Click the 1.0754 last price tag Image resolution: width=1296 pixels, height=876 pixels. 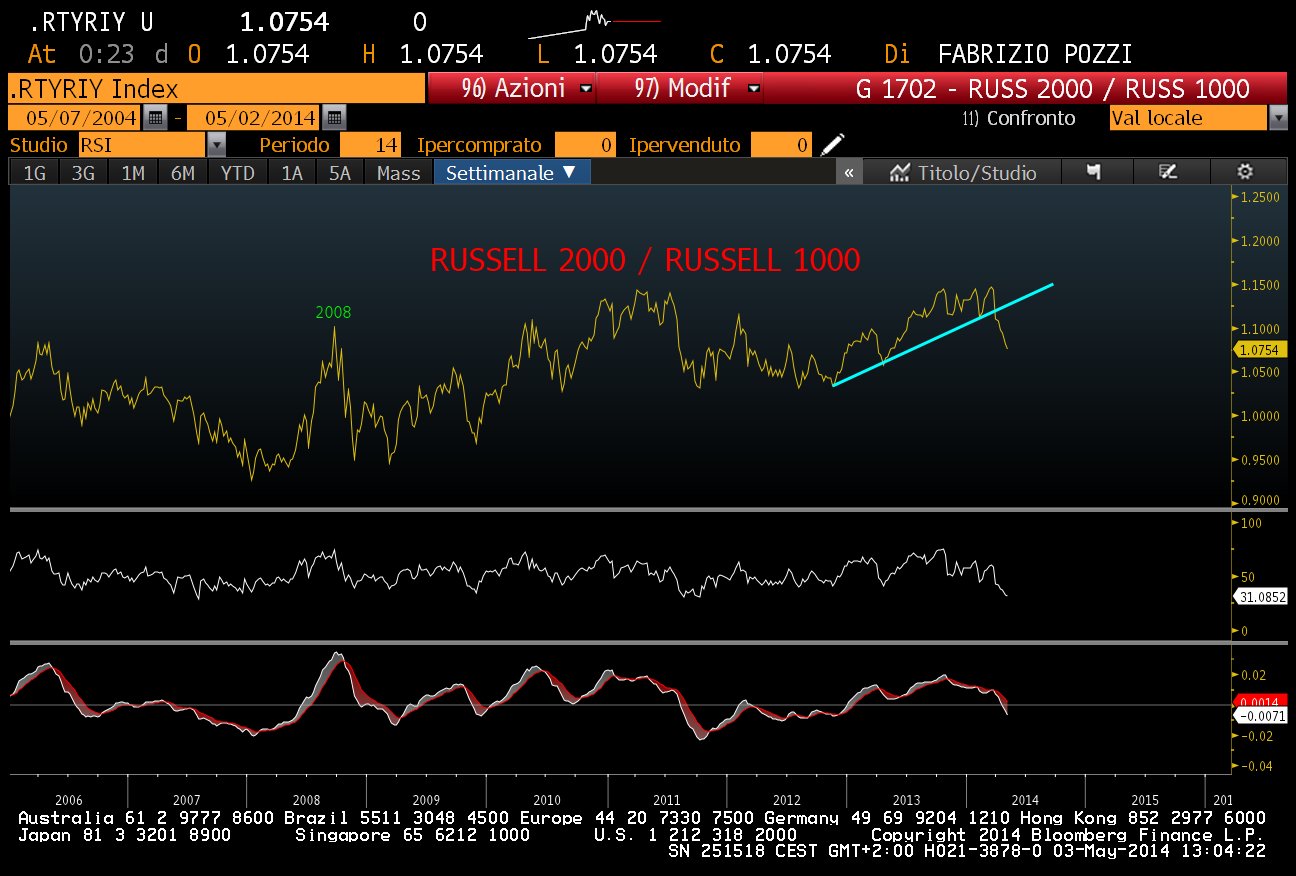[x=1262, y=350]
